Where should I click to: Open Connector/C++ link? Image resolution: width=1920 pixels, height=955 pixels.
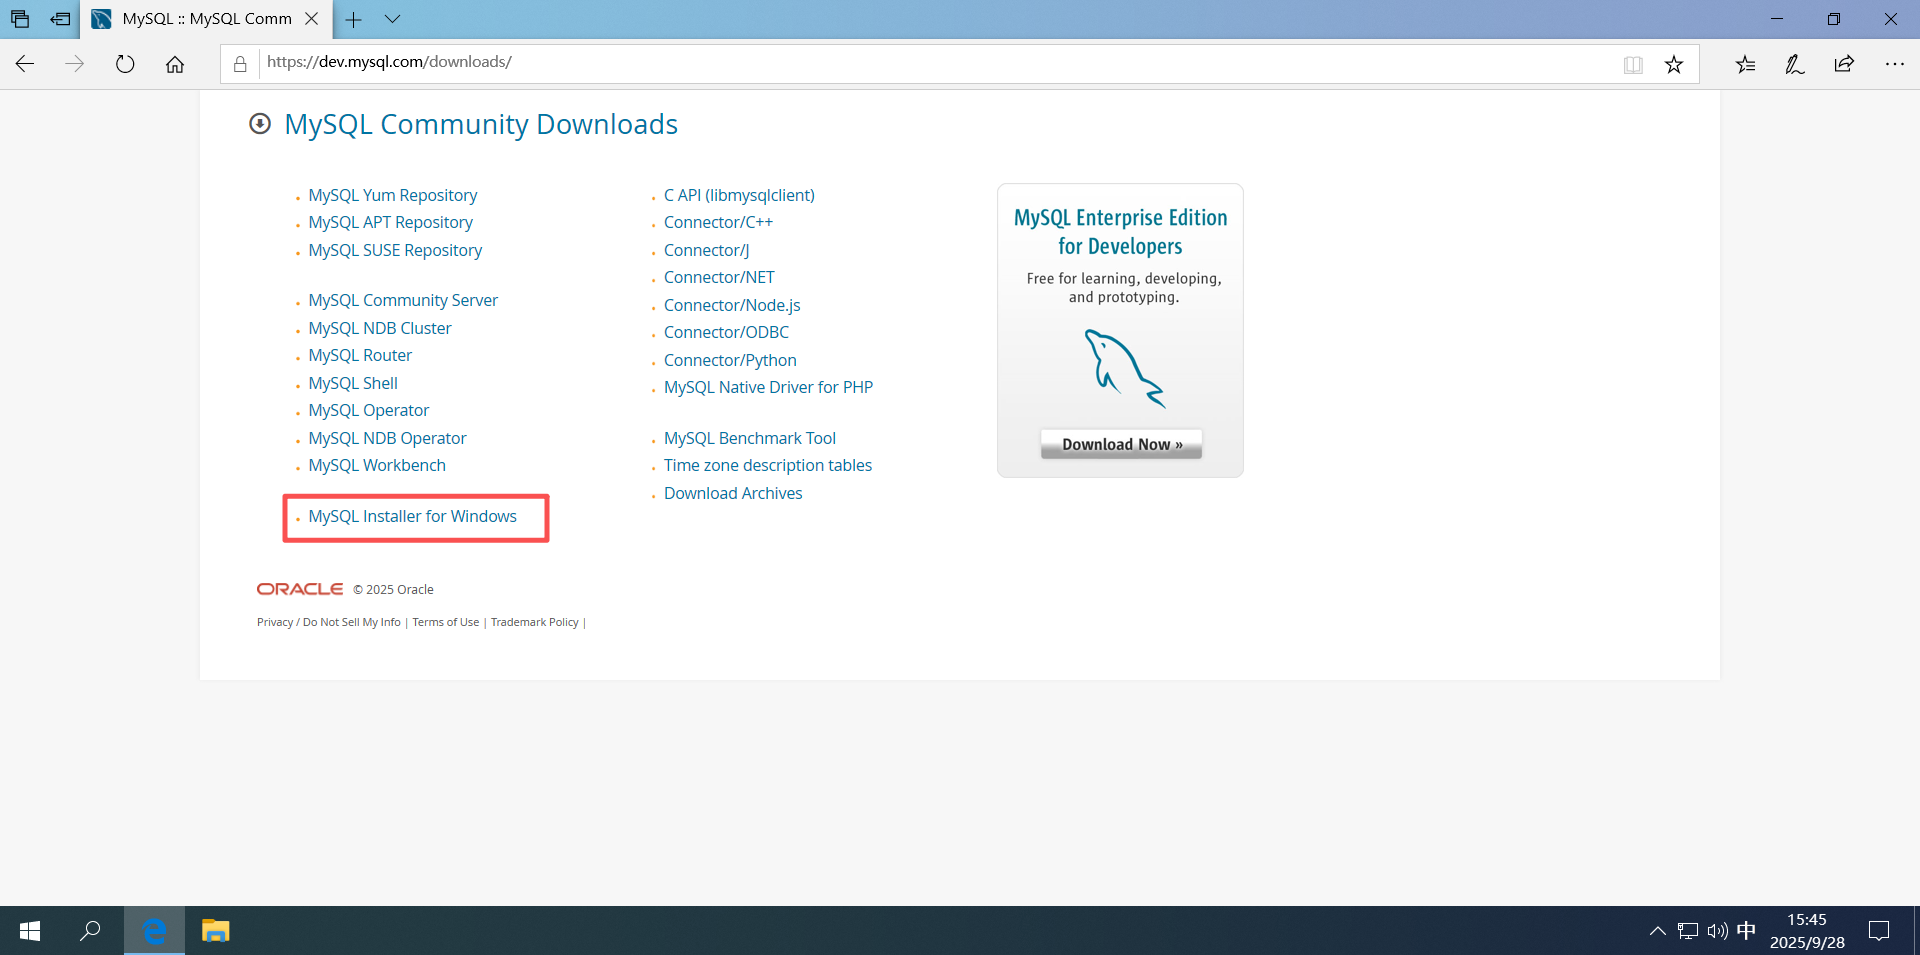pyautogui.click(x=718, y=222)
